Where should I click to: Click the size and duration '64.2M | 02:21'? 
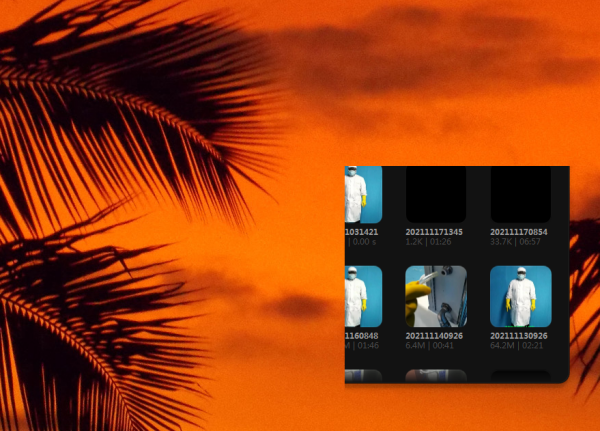point(517,346)
